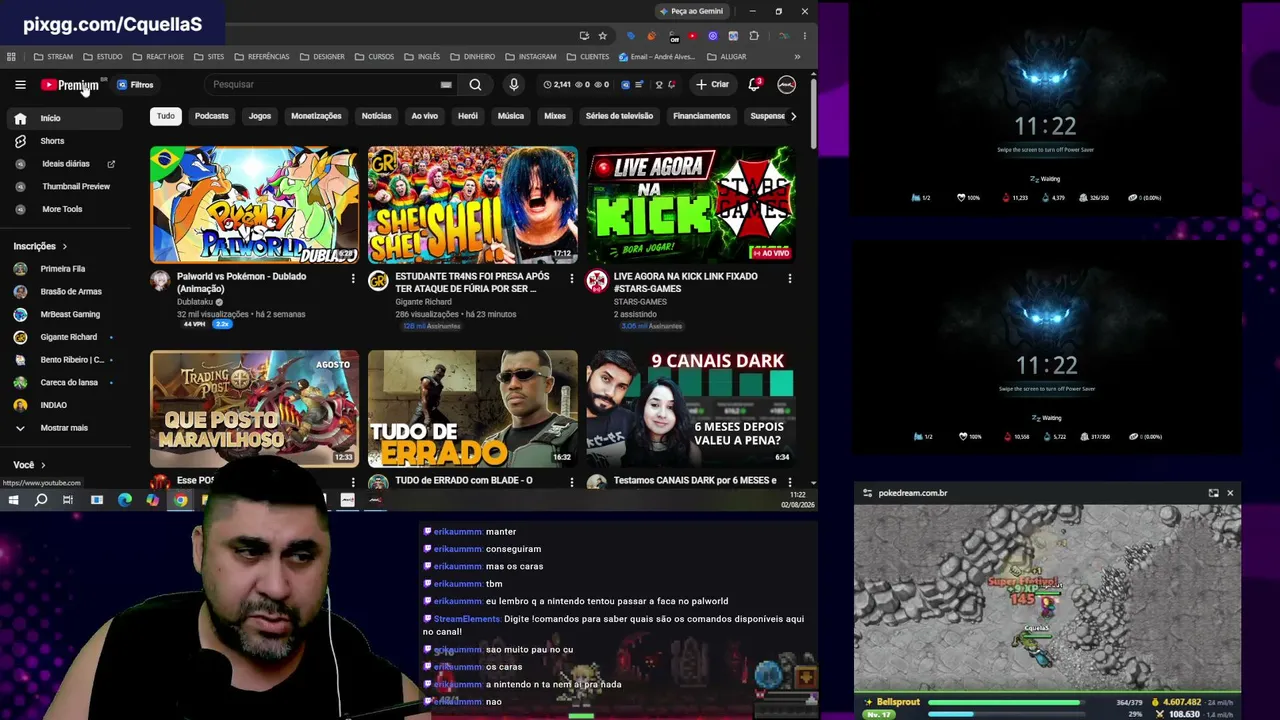
Task: Launch Microsoft Edge from the taskbar
Action: (x=125, y=499)
